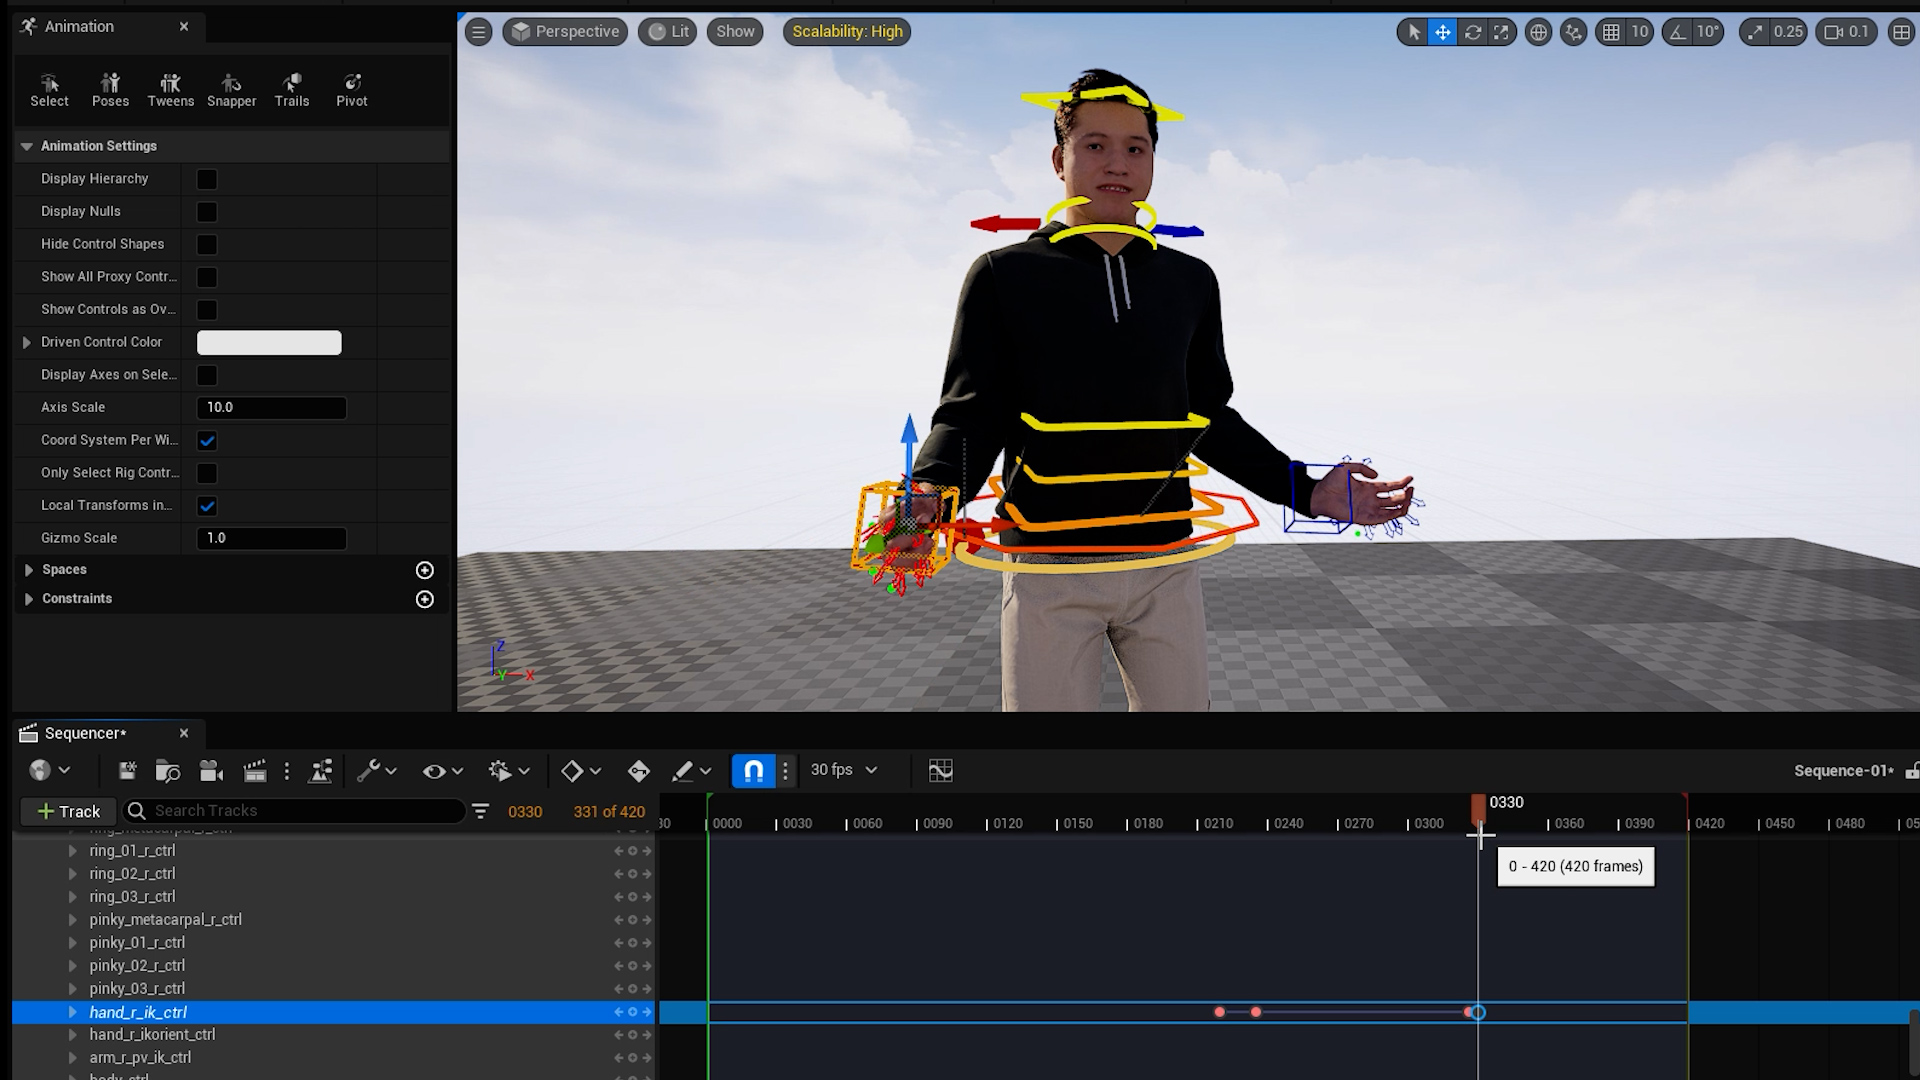The height and width of the screenshot is (1080, 1920).
Task: Open the 30 fps frame rate dropdown
Action: click(x=844, y=770)
